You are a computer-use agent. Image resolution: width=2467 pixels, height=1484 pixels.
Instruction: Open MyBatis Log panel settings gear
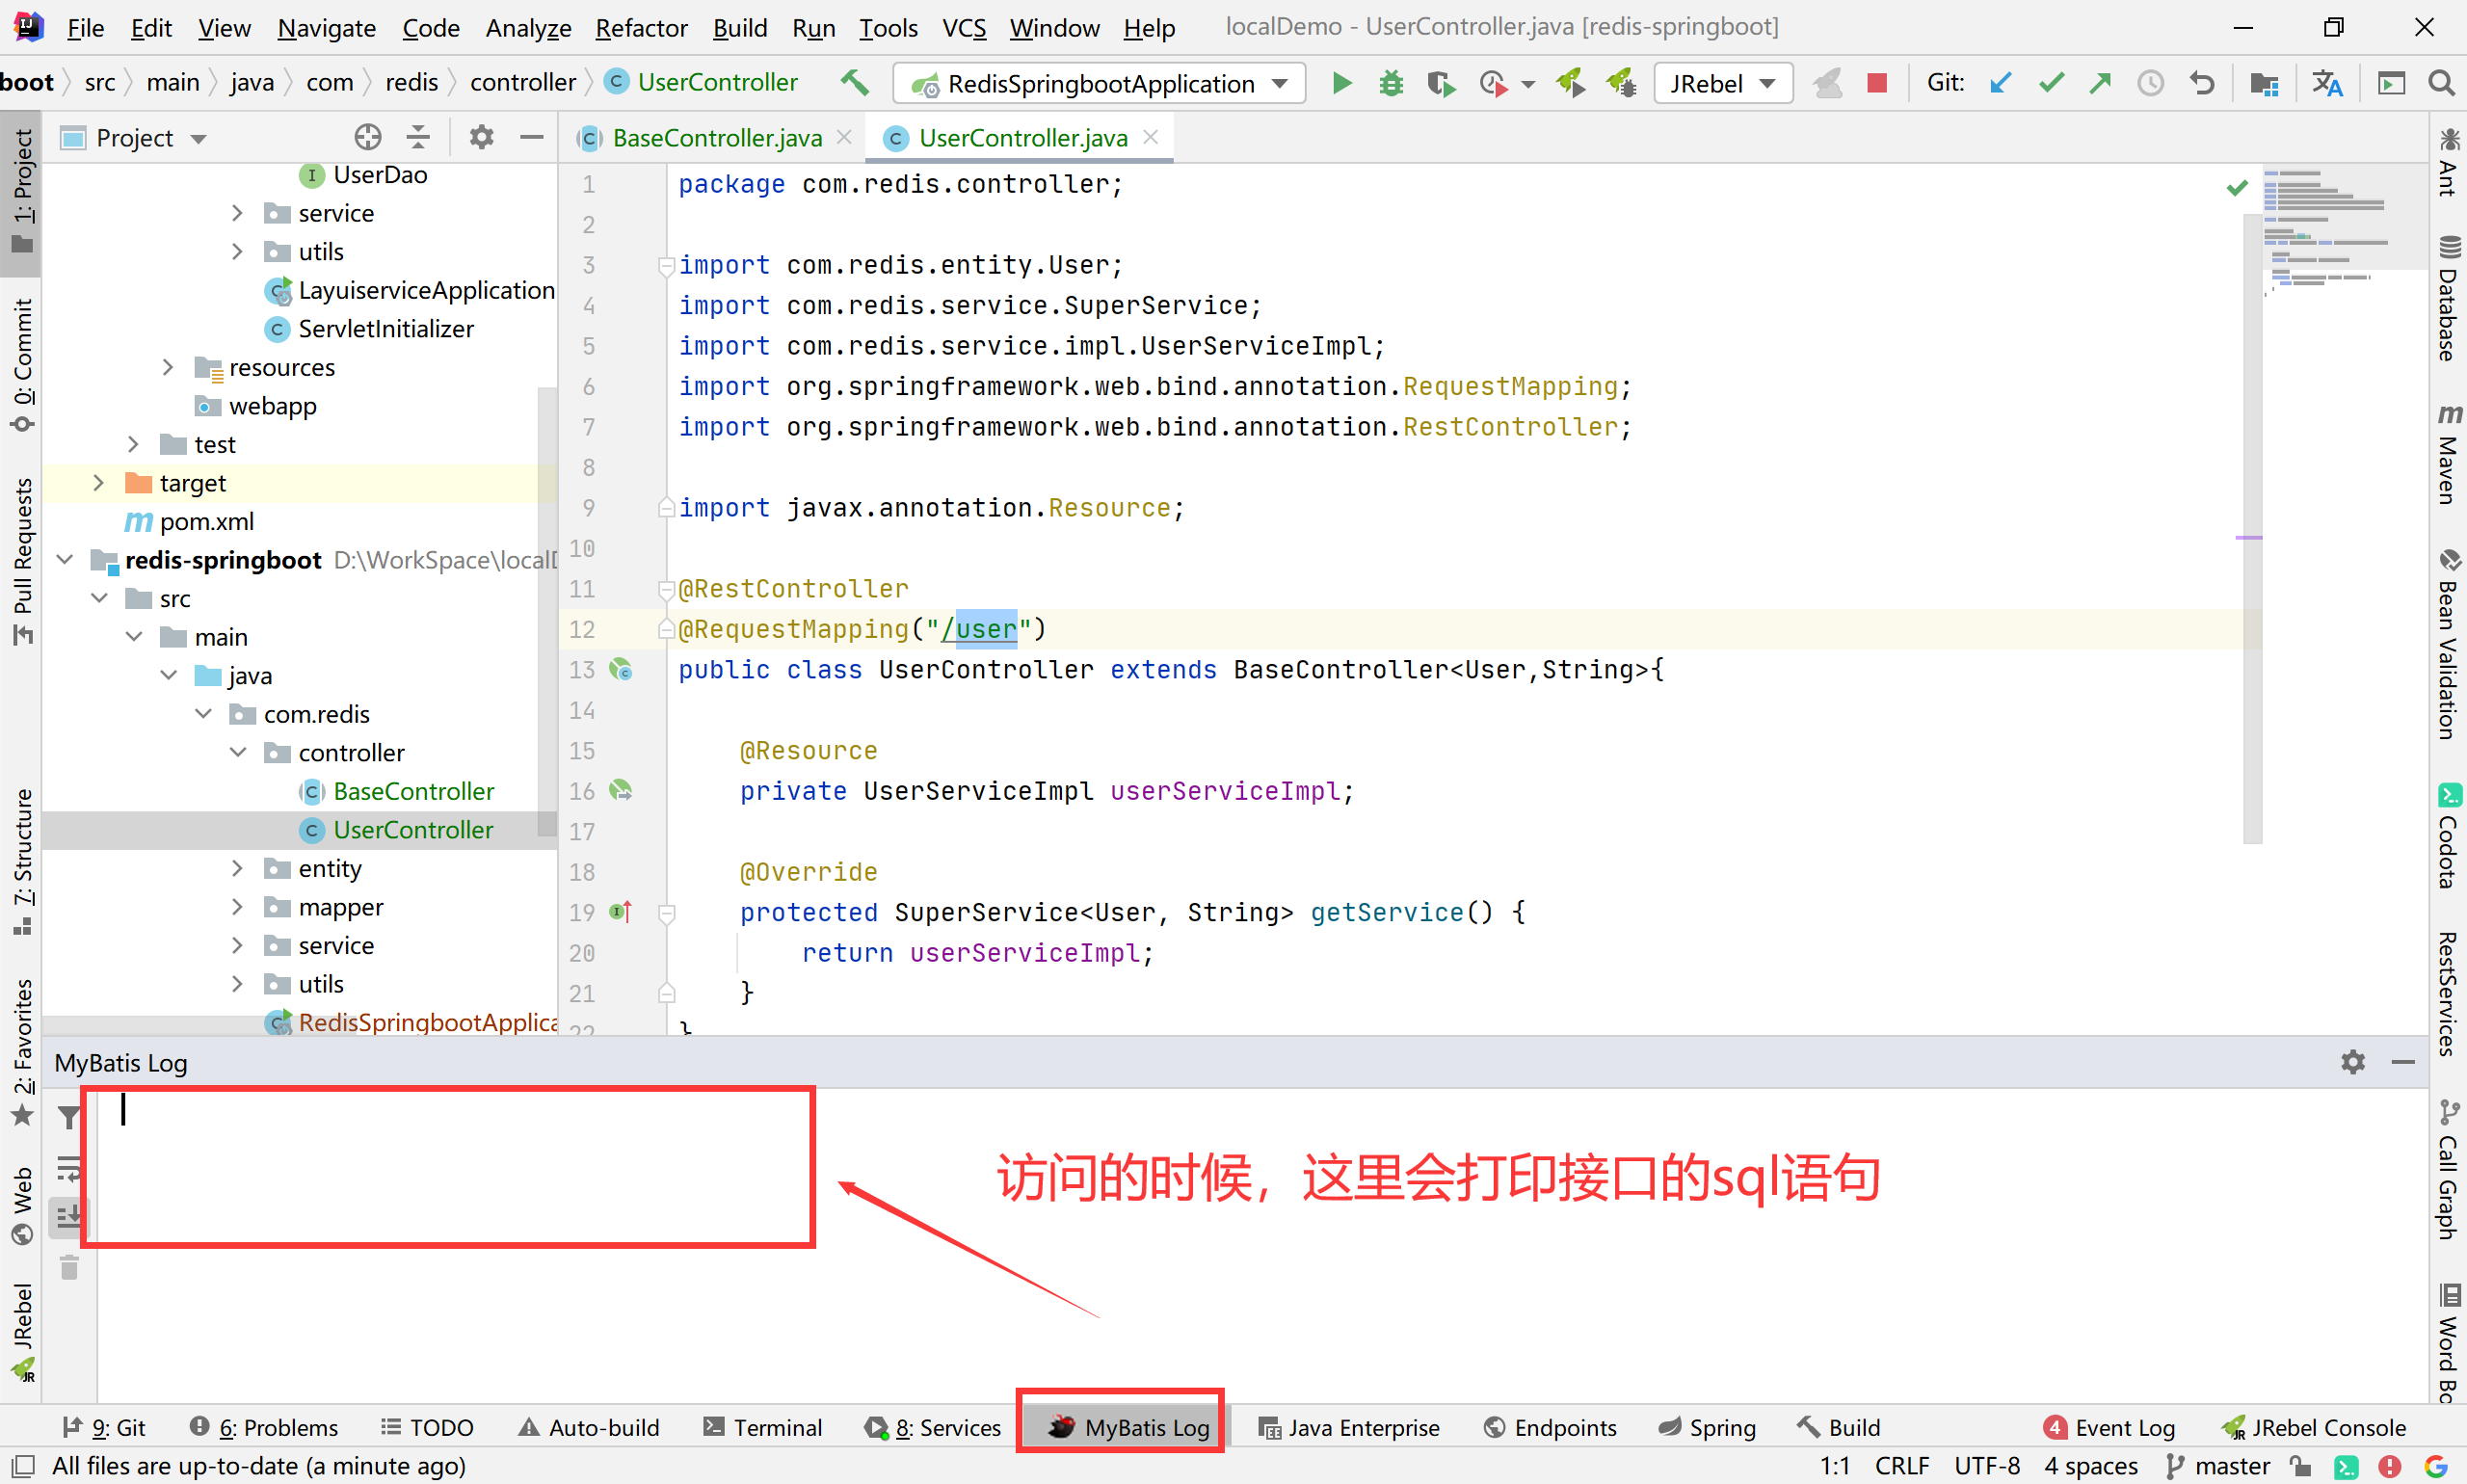(x=2353, y=1062)
